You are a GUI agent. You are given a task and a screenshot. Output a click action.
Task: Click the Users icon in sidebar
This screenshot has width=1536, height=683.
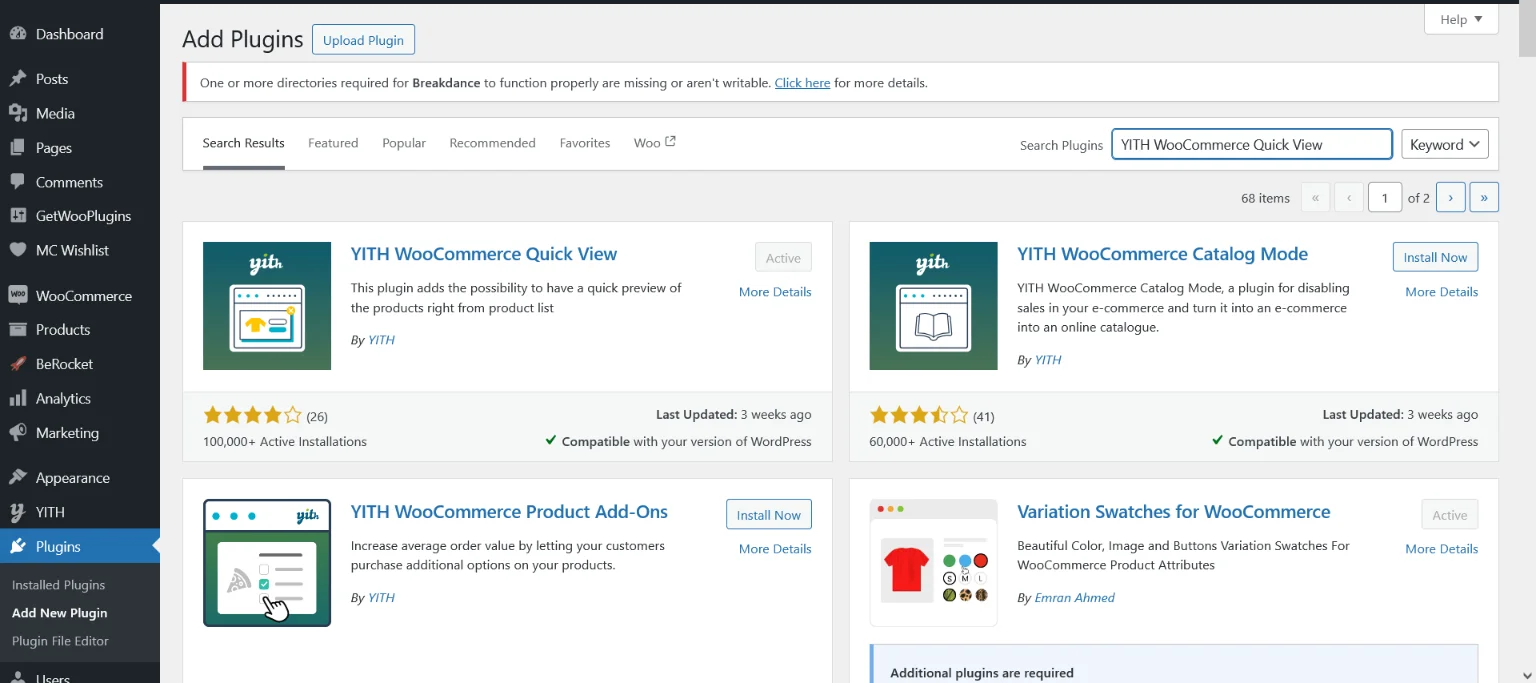point(17,677)
